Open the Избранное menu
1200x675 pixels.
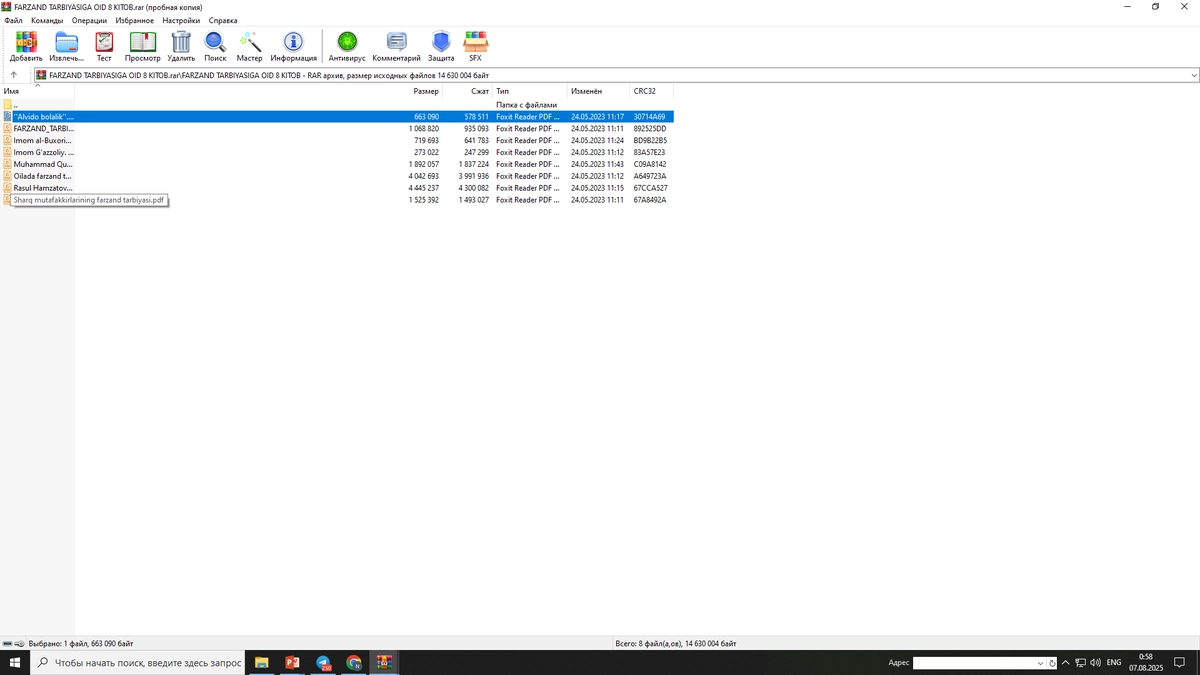click(134, 20)
